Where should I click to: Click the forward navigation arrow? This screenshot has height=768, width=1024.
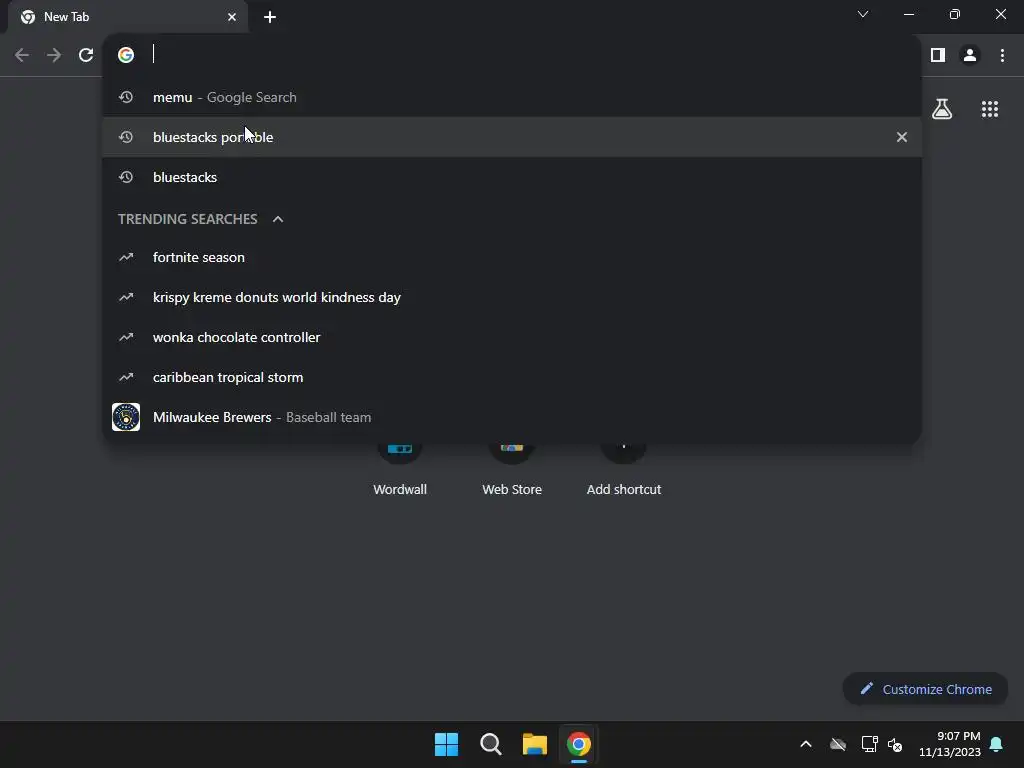pos(54,55)
